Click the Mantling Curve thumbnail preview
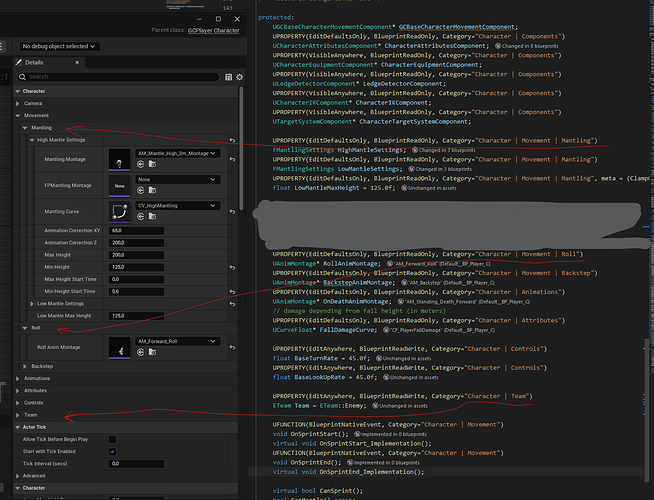Image resolution: width=654 pixels, height=500 pixels. point(120,212)
